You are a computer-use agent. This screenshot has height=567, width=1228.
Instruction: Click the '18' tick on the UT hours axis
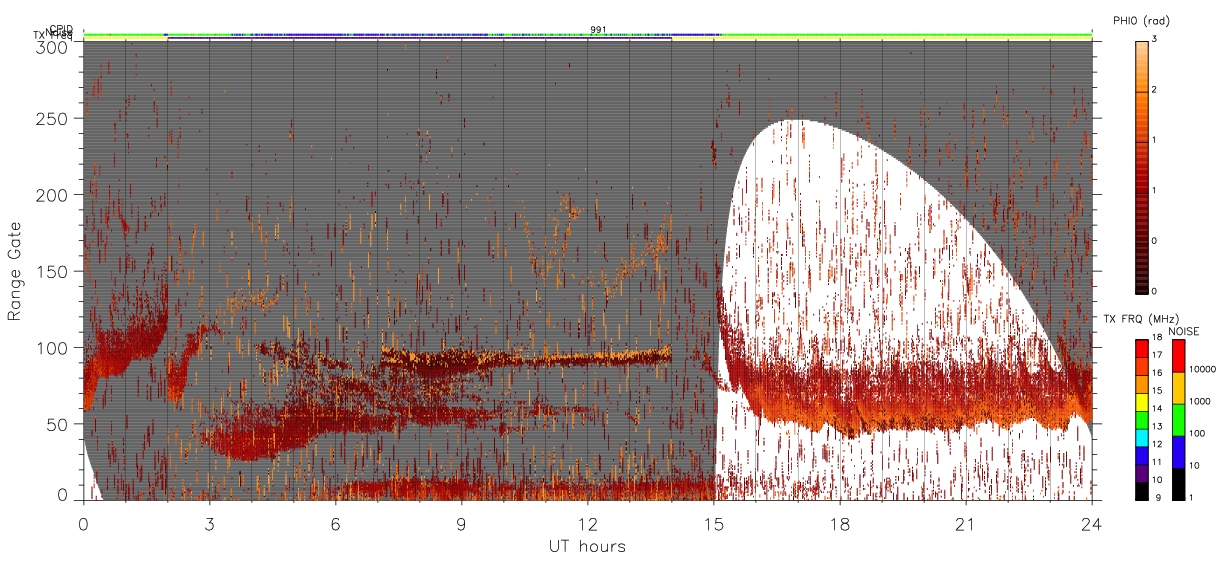click(839, 524)
